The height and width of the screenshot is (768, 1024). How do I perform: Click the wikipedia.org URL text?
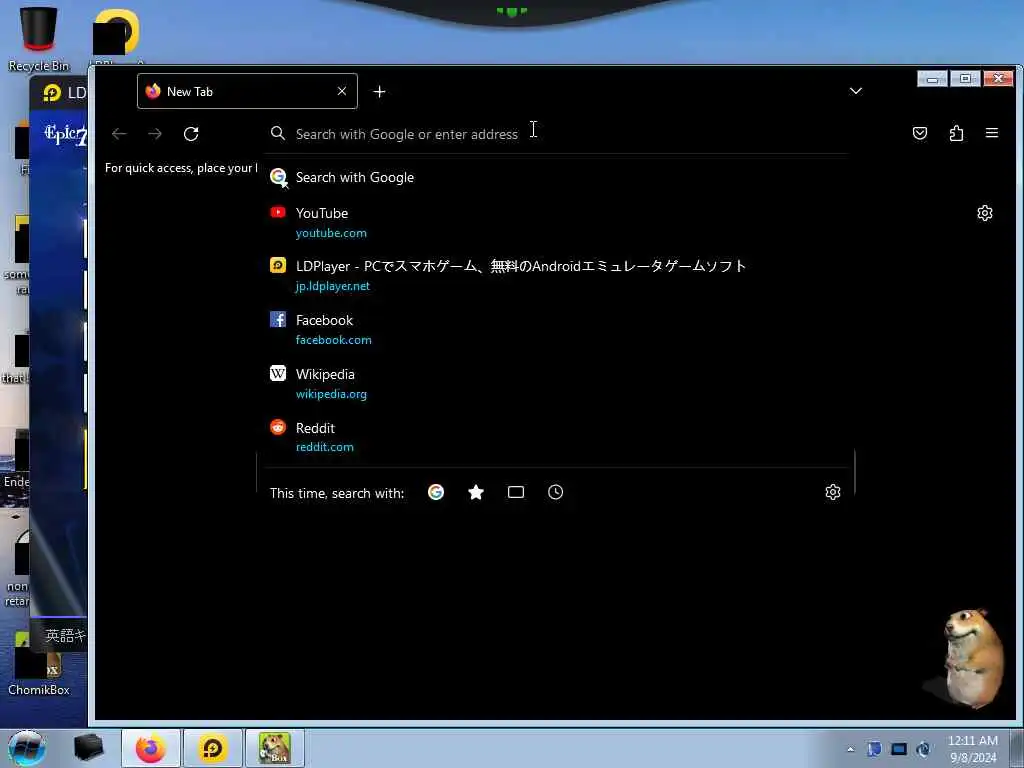[x=331, y=394]
